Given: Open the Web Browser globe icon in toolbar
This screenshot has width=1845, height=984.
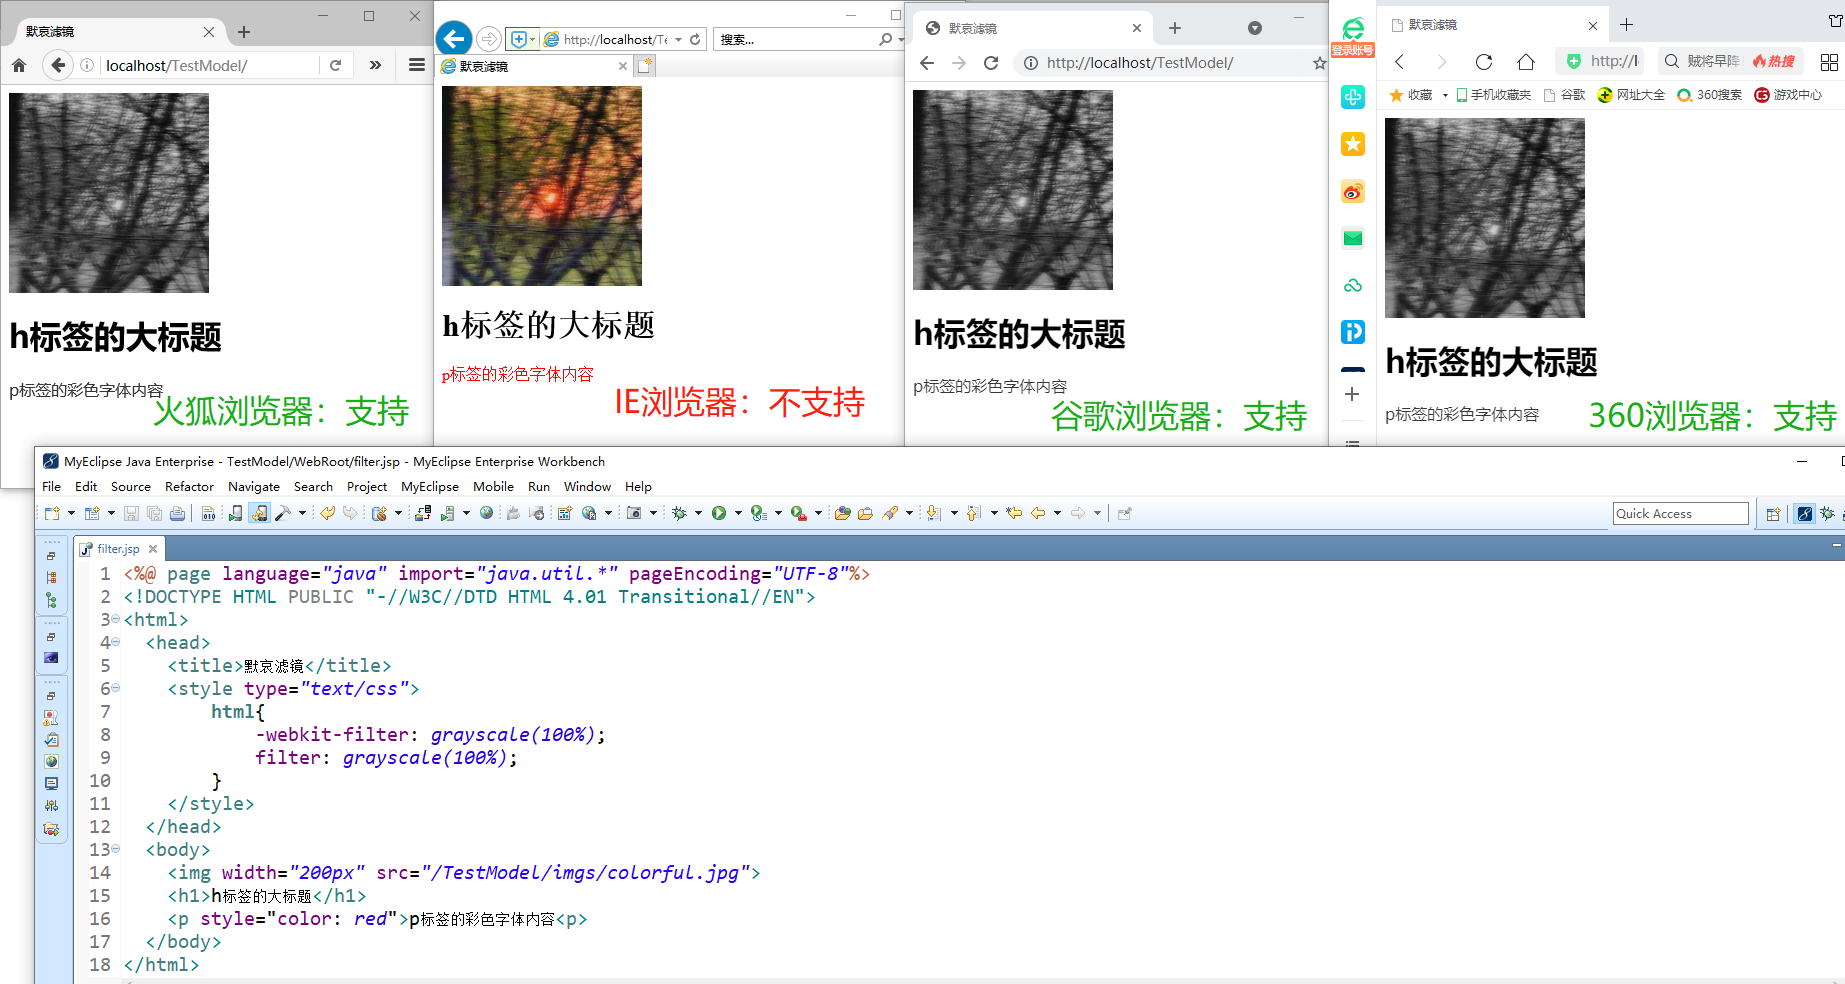Looking at the screenshot, I should point(486,512).
